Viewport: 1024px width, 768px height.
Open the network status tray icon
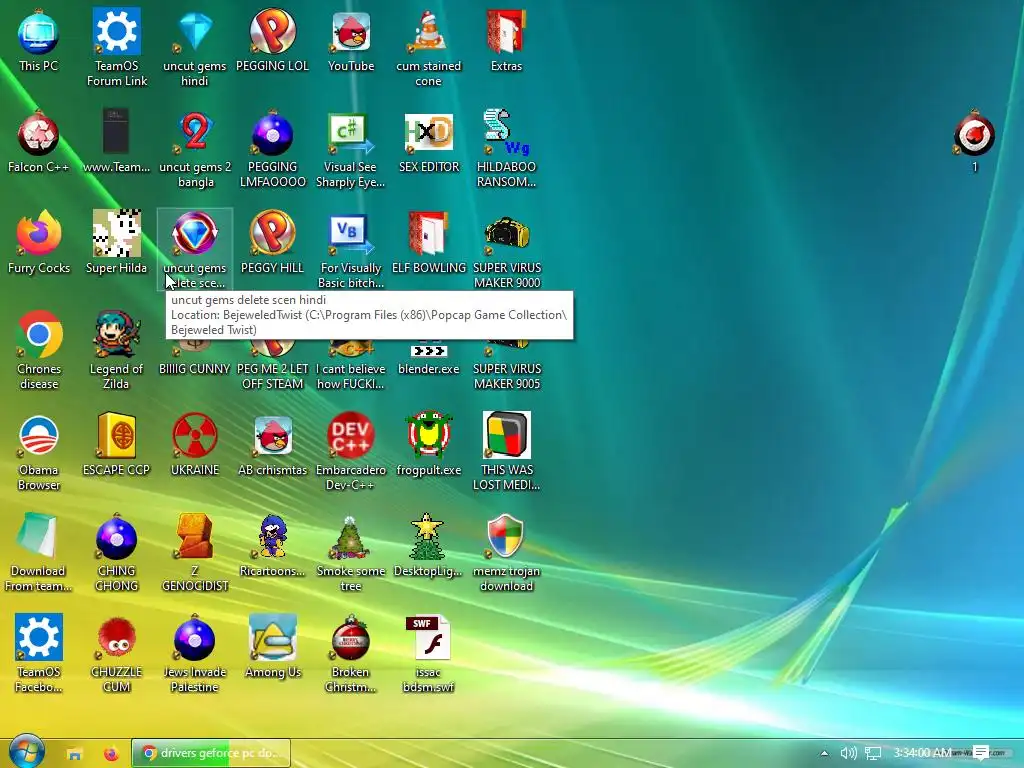coord(873,753)
